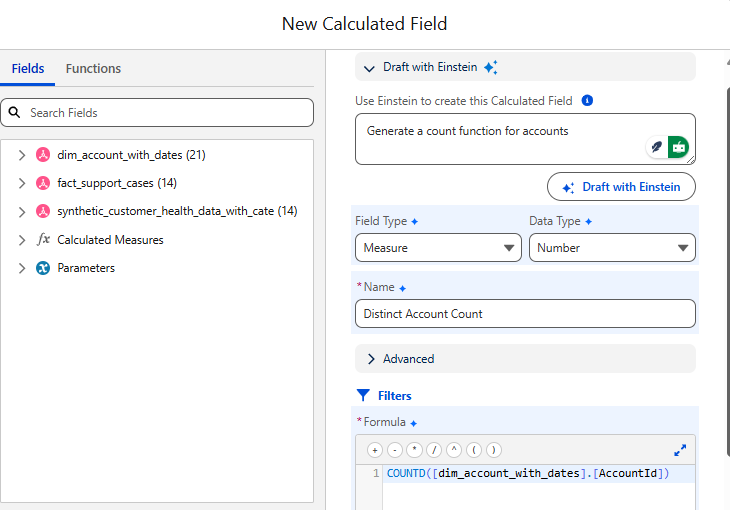The image size is (730, 510).
Task: Insert an opening parenthesis into formula
Action: click(474, 450)
